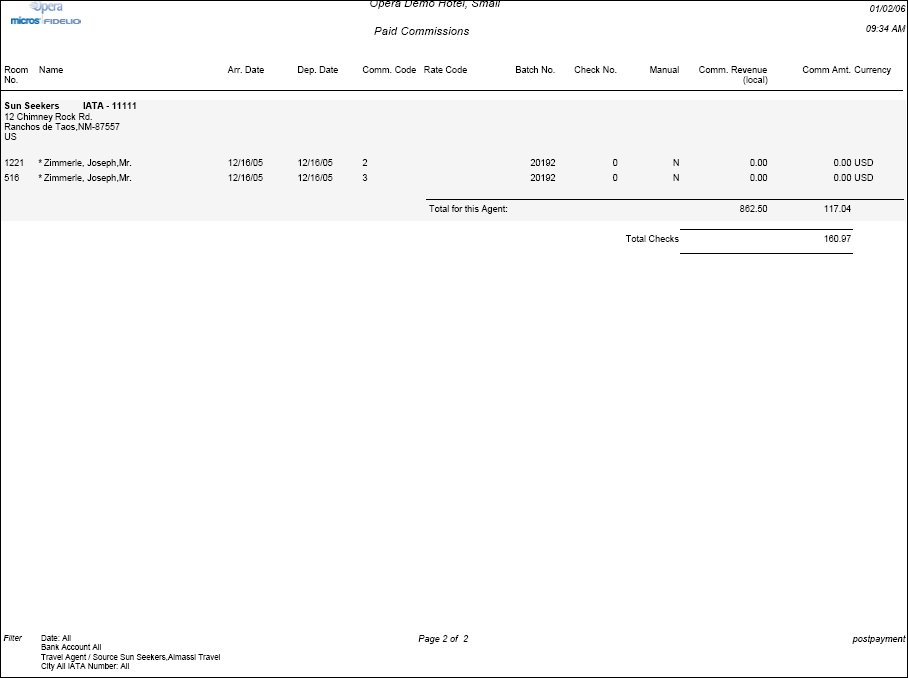Click the Ranchos de Taos,NM-87557 line
The image size is (908, 678).
tap(62, 126)
